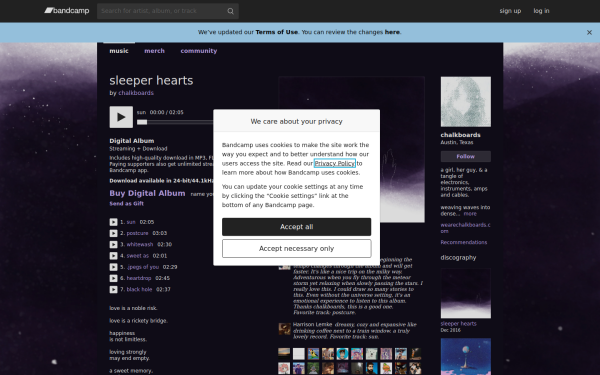Click Send as Gift
Viewport: 600px width, 375px height.
127,204
